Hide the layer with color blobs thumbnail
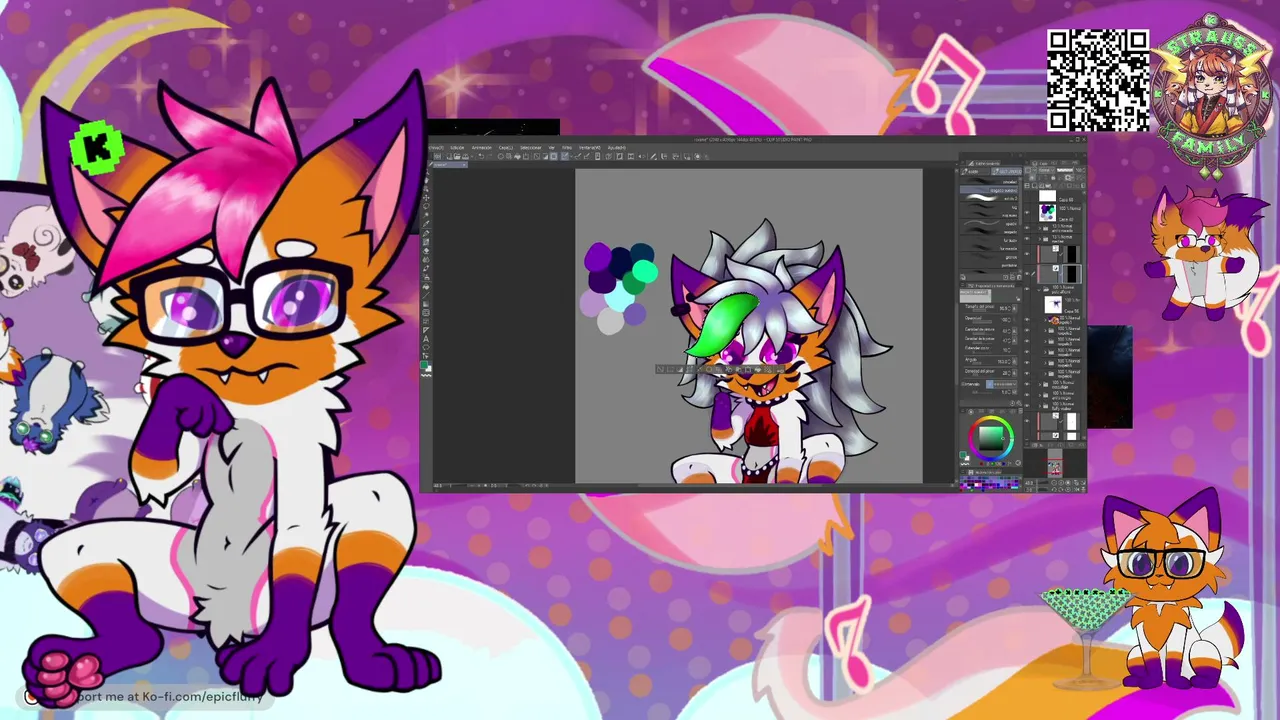This screenshot has height=720, width=1280. pos(1027,212)
